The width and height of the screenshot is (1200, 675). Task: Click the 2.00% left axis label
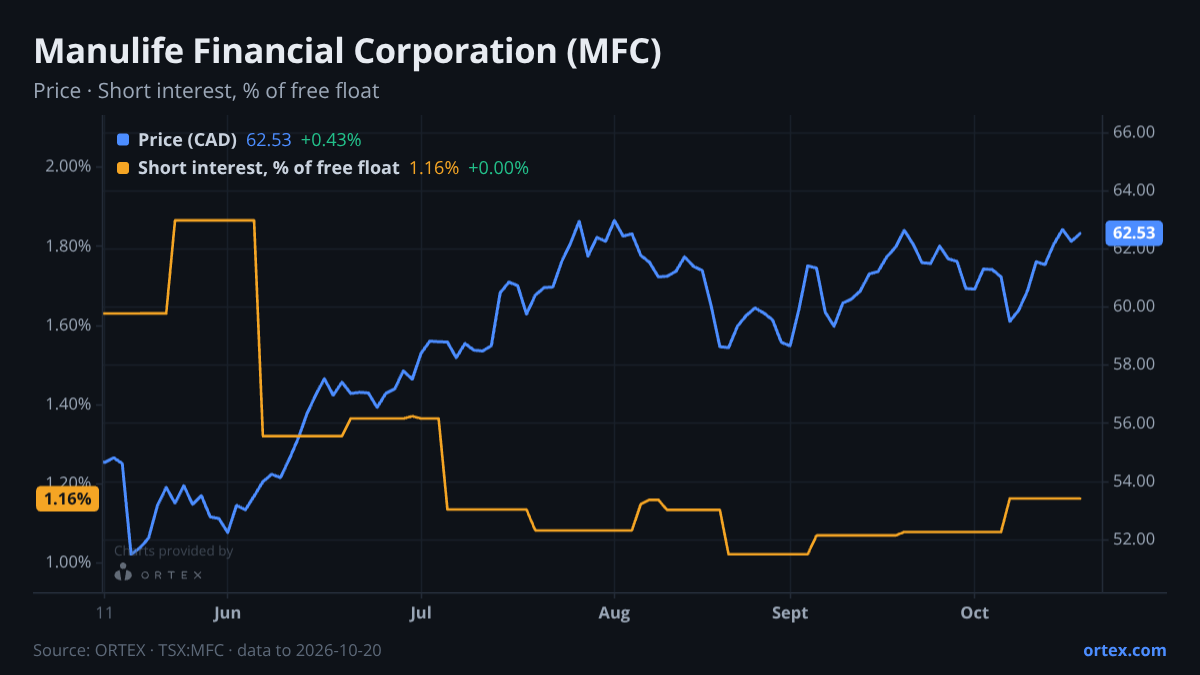point(68,166)
